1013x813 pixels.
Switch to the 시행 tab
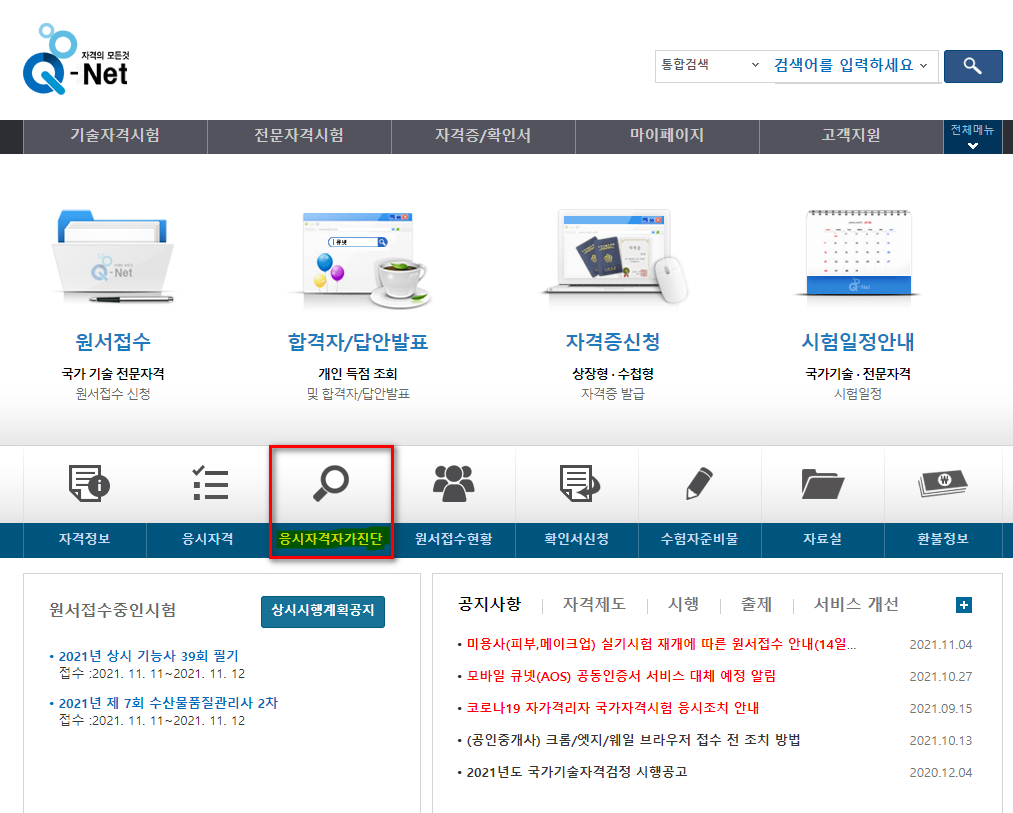coord(684,604)
